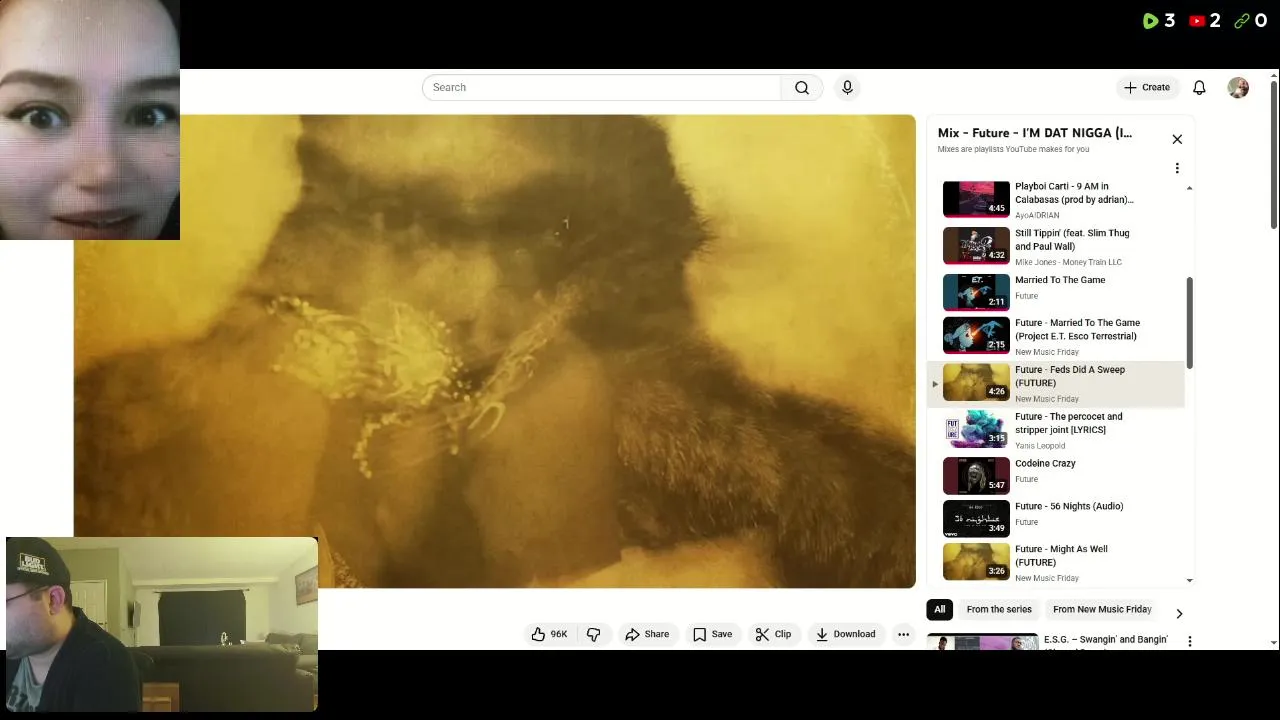1280x720 pixels.
Task: Activate voice search microphone icon
Action: (847, 88)
